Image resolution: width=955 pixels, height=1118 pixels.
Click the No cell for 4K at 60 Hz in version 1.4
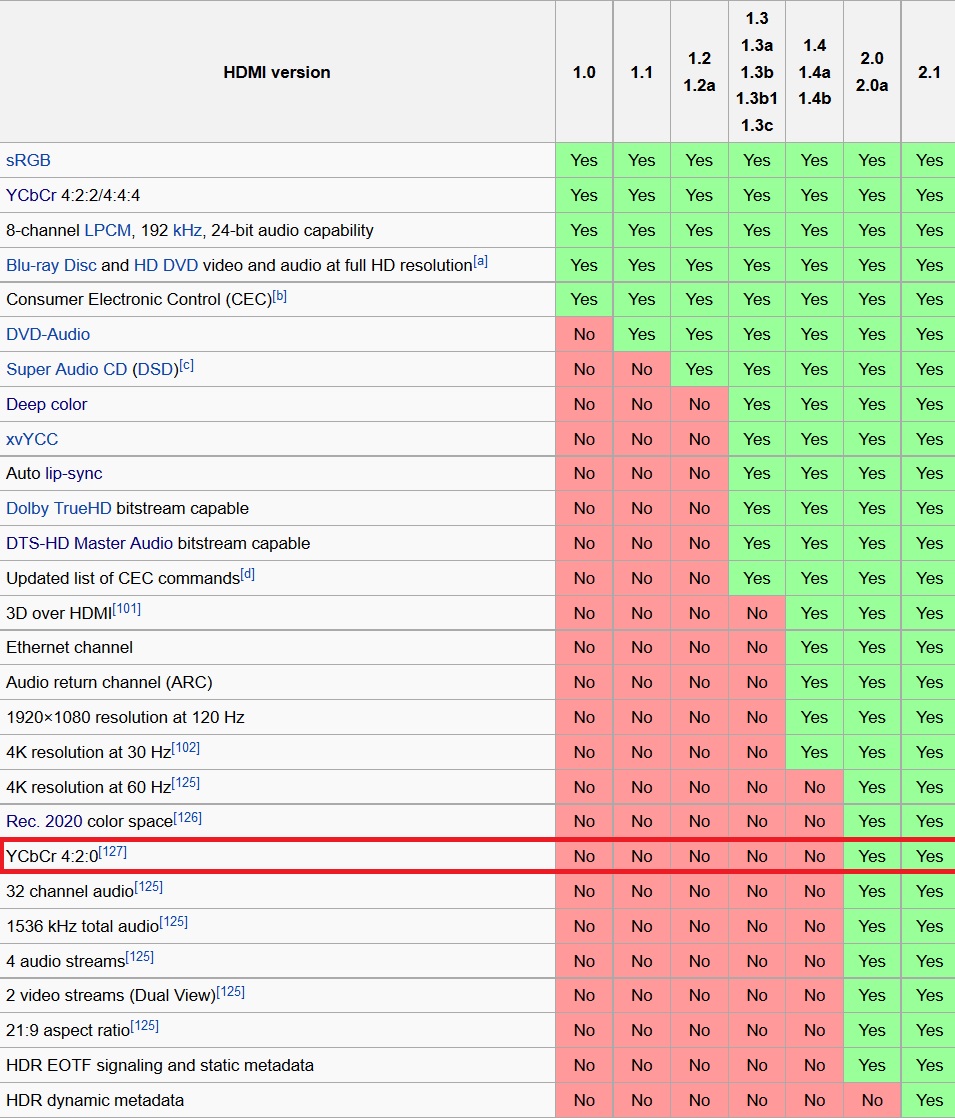(x=814, y=787)
